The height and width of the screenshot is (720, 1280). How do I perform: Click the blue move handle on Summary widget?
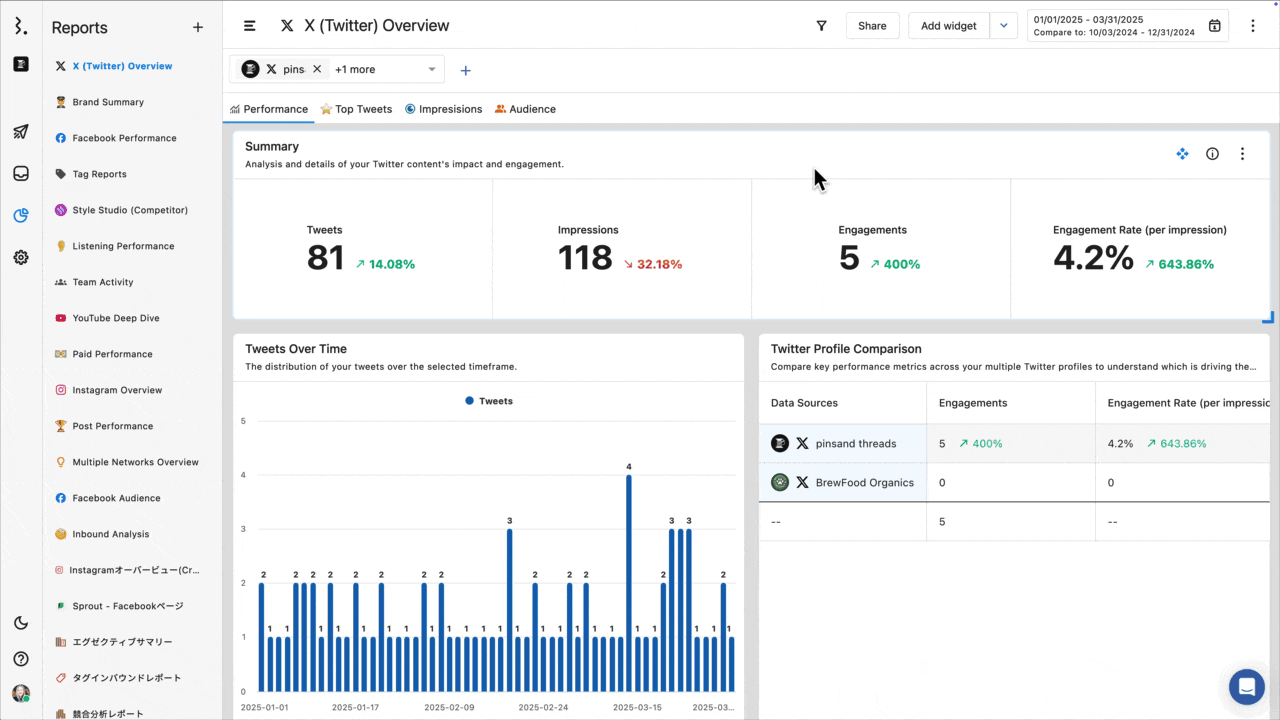1182,153
